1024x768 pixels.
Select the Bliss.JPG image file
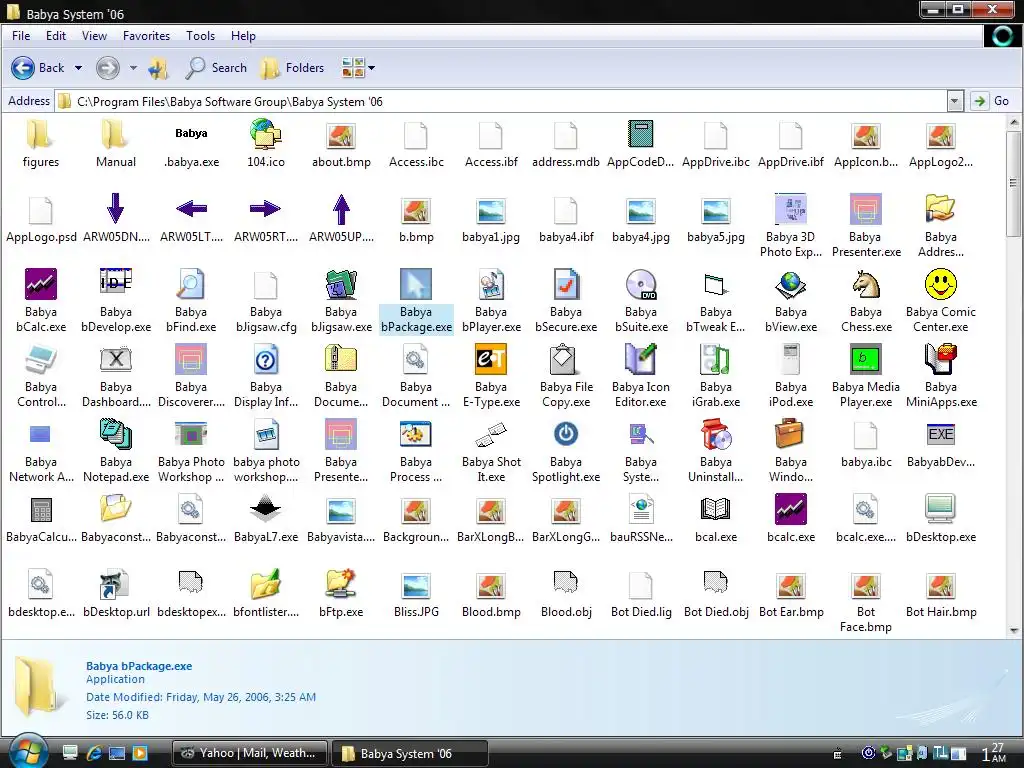pyautogui.click(x=416, y=584)
